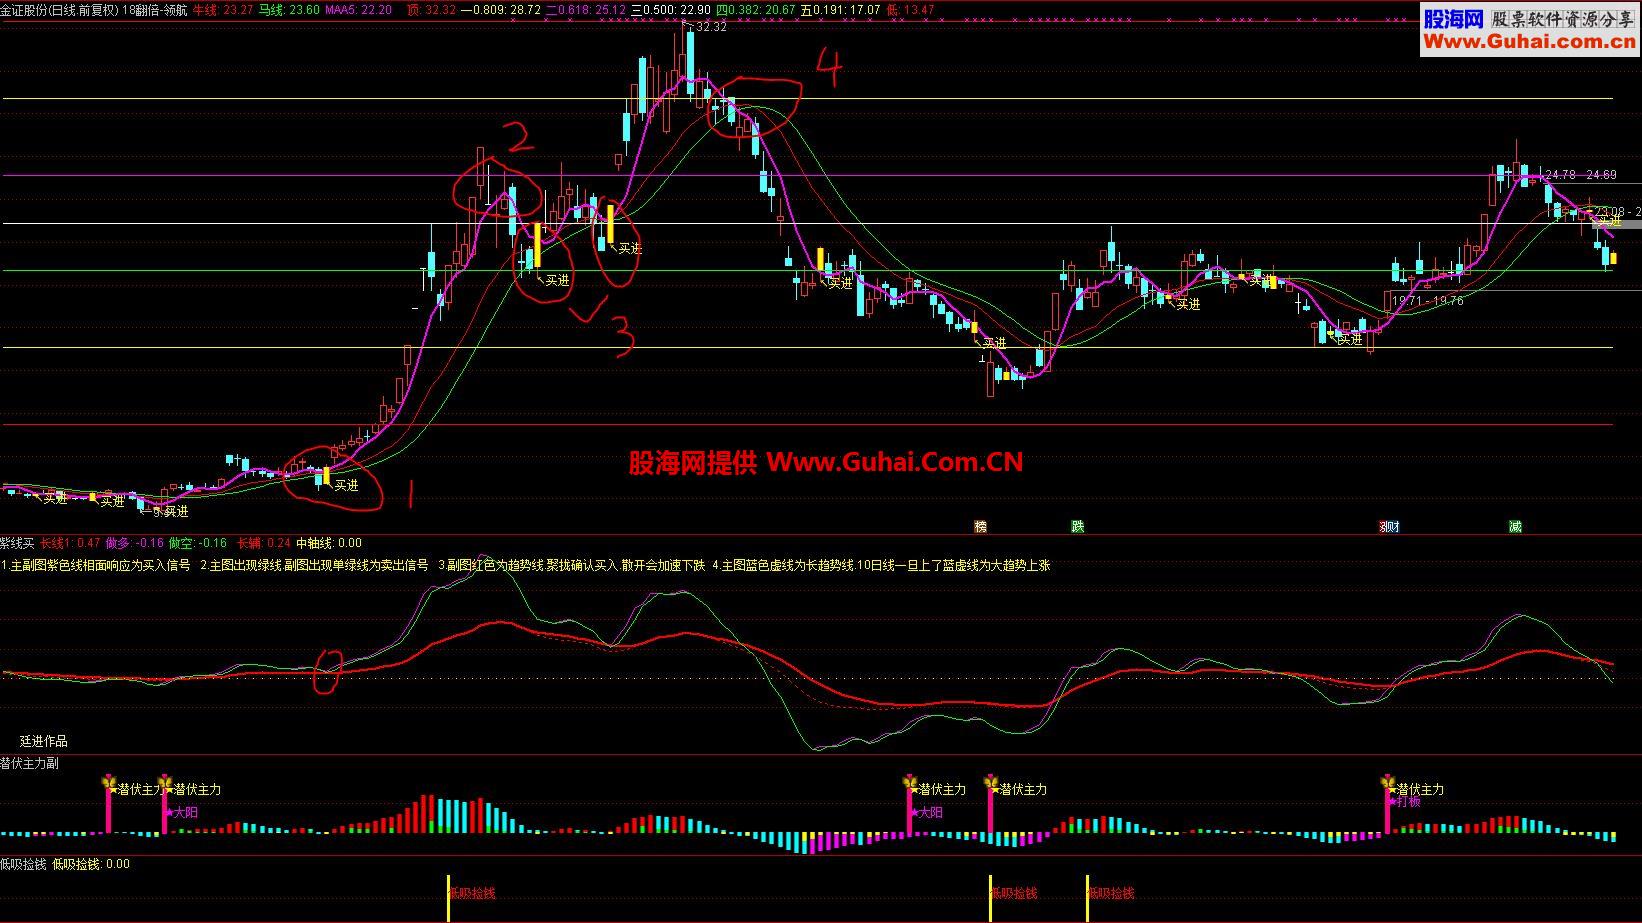Click the 潜伏主力副 panel title

pyautogui.click(x=29, y=763)
